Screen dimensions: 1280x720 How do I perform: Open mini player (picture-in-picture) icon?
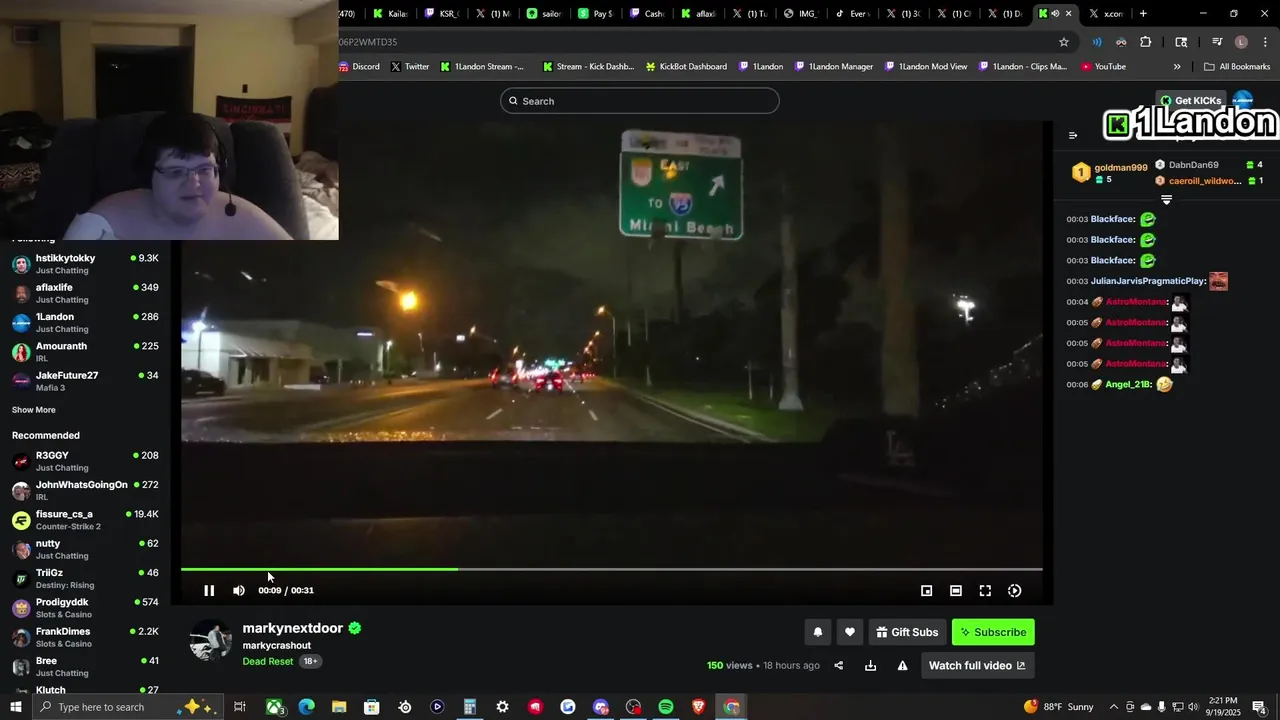(x=927, y=591)
